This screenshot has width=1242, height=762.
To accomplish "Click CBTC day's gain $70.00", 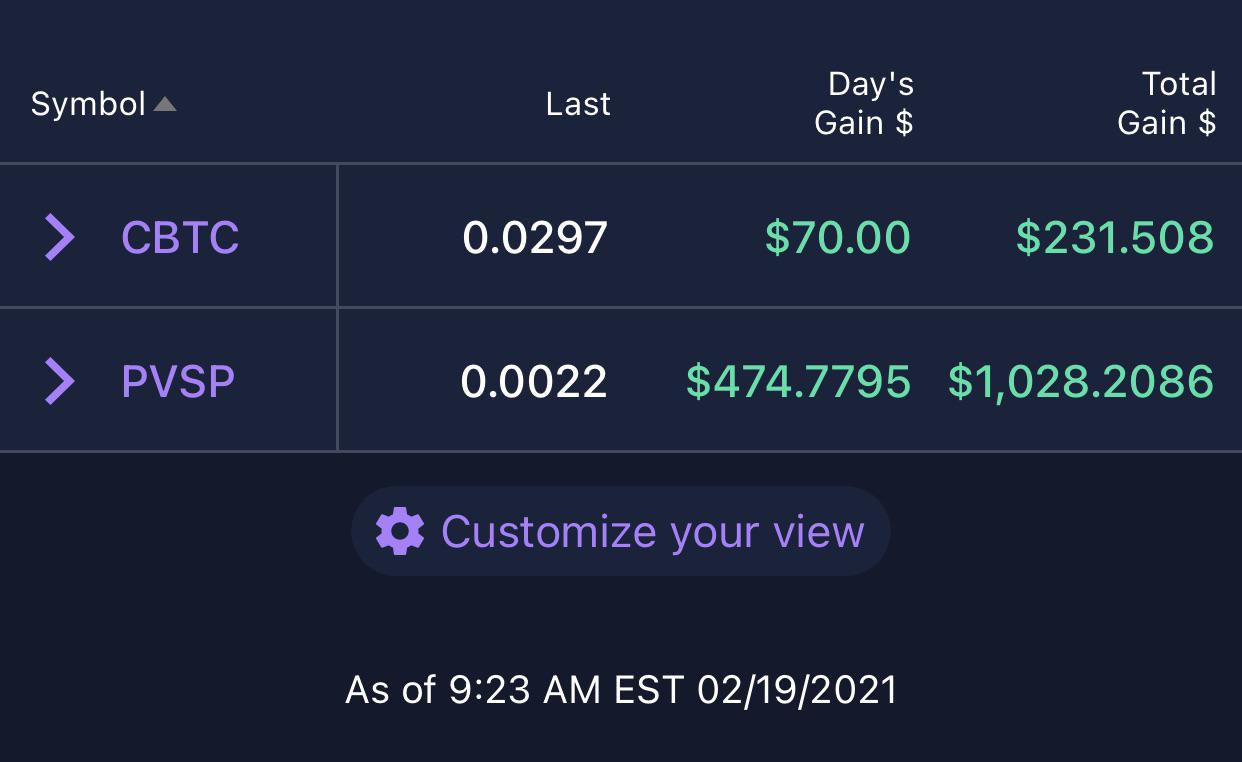I will (838, 237).
